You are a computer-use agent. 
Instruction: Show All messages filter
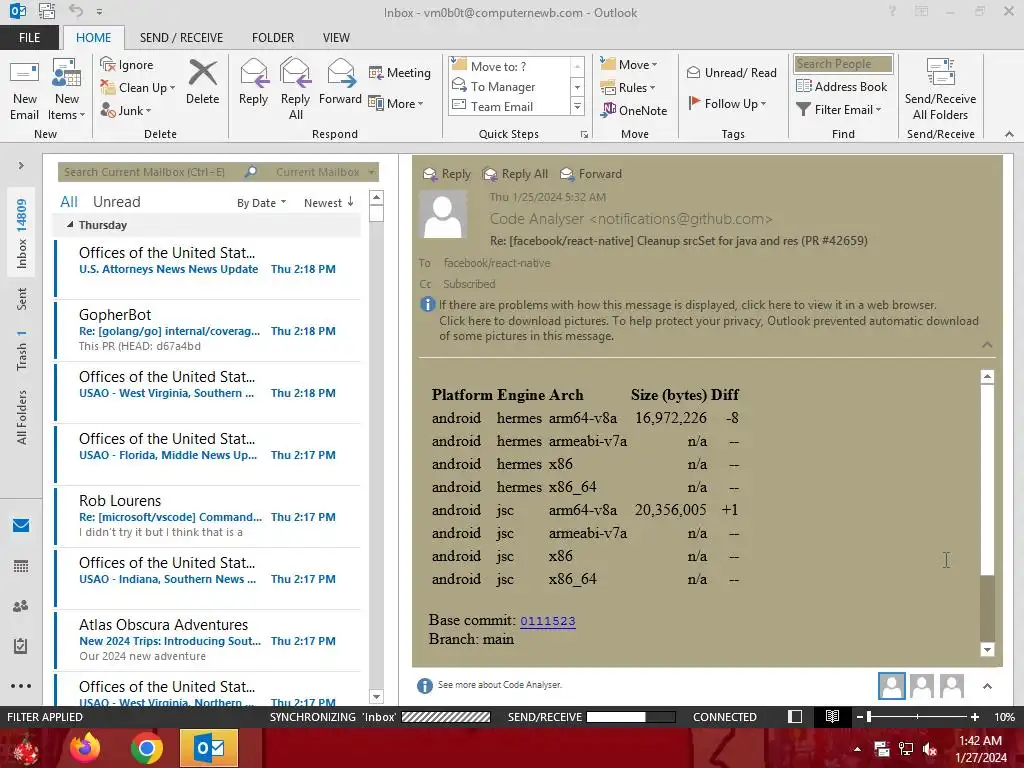pyautogui.click(x=69, y=202)
